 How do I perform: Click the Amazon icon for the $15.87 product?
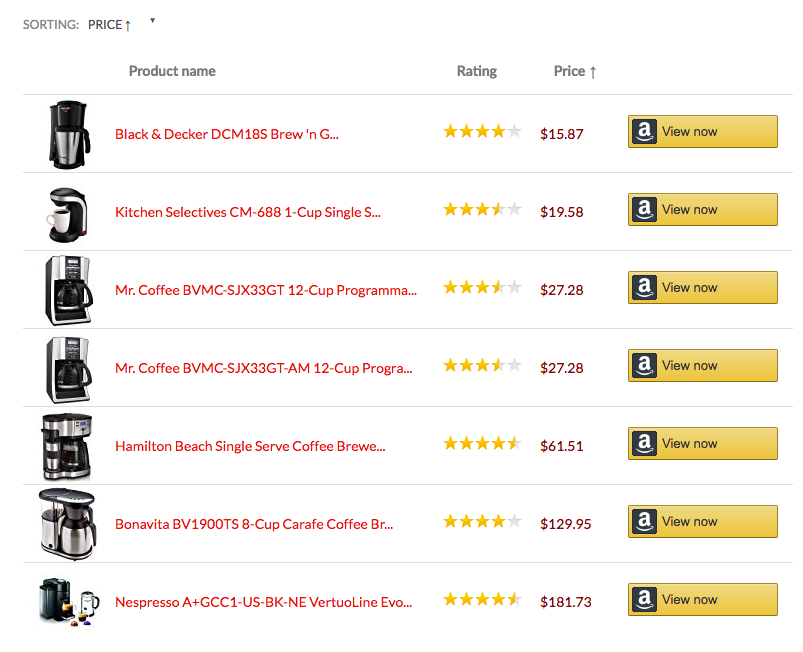[644, 132]
